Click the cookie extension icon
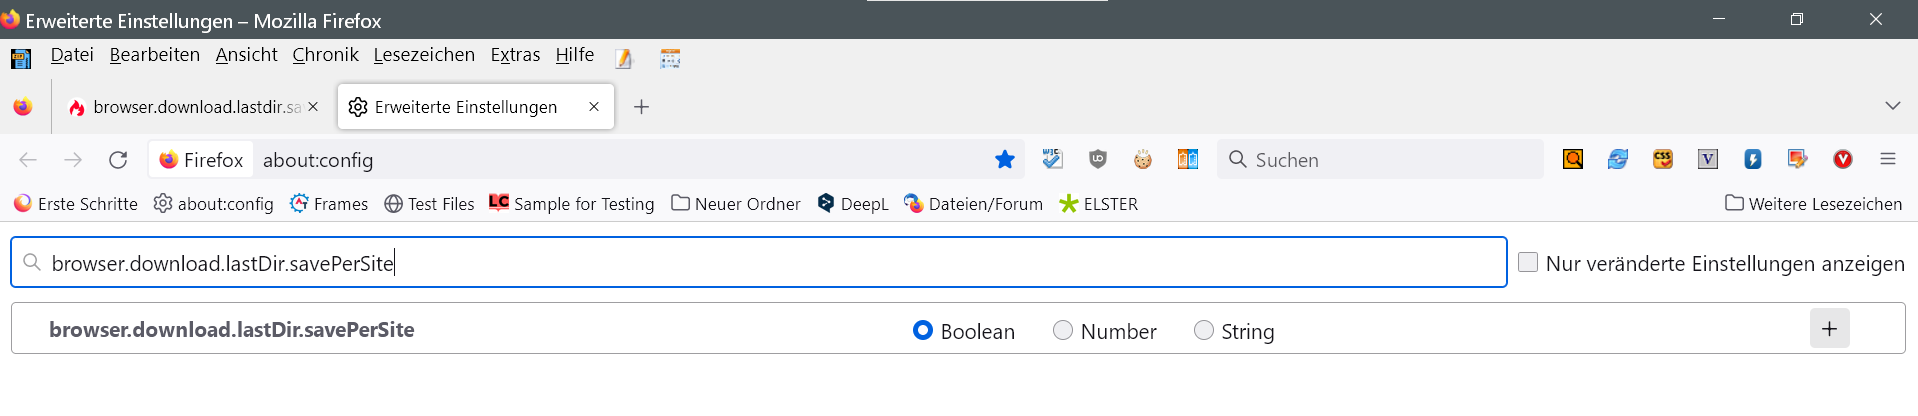The image size is (1918, 416). point(1143,159)
